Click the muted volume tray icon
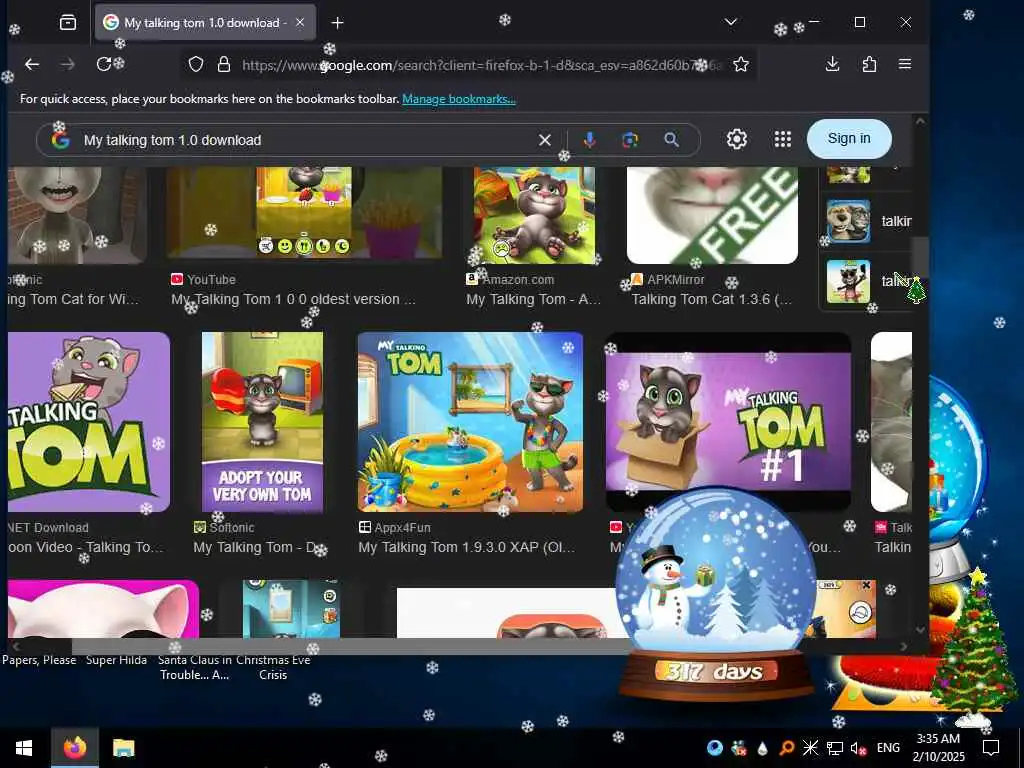 (858, 748)
